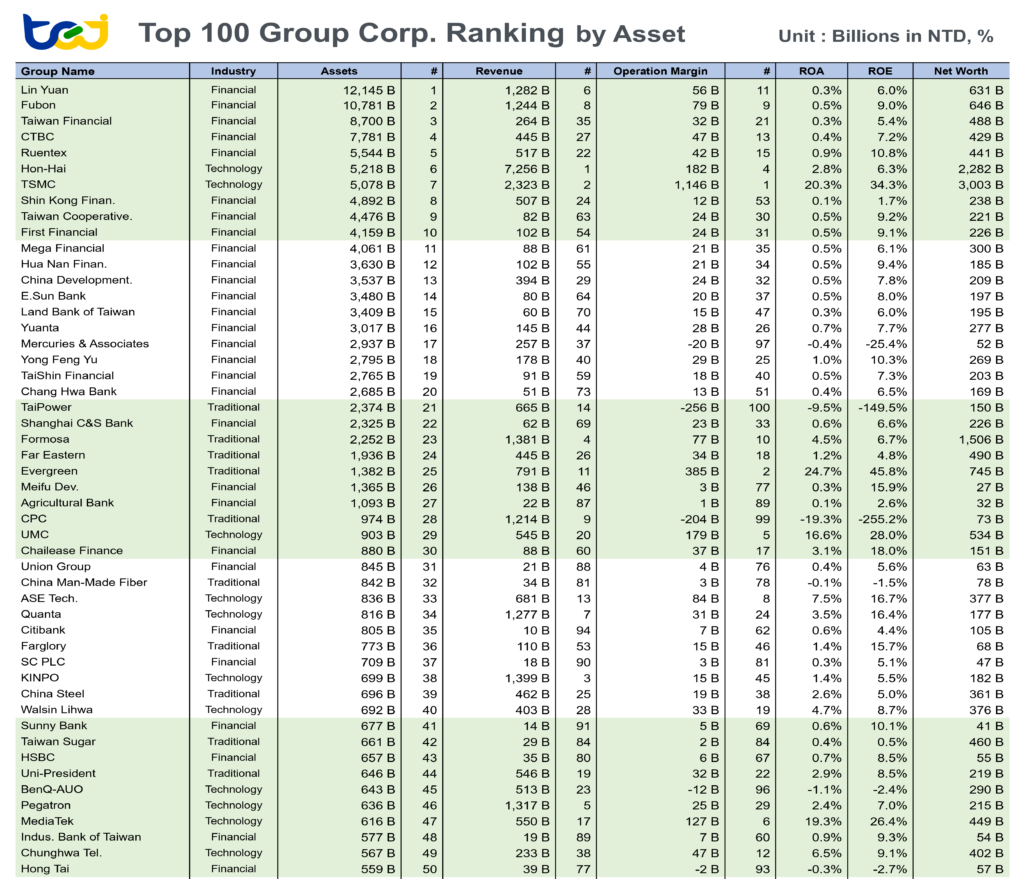Click the Revenue column header
Image resolution: width=1024 pixels, height=879 pixels.
point(500,71)
